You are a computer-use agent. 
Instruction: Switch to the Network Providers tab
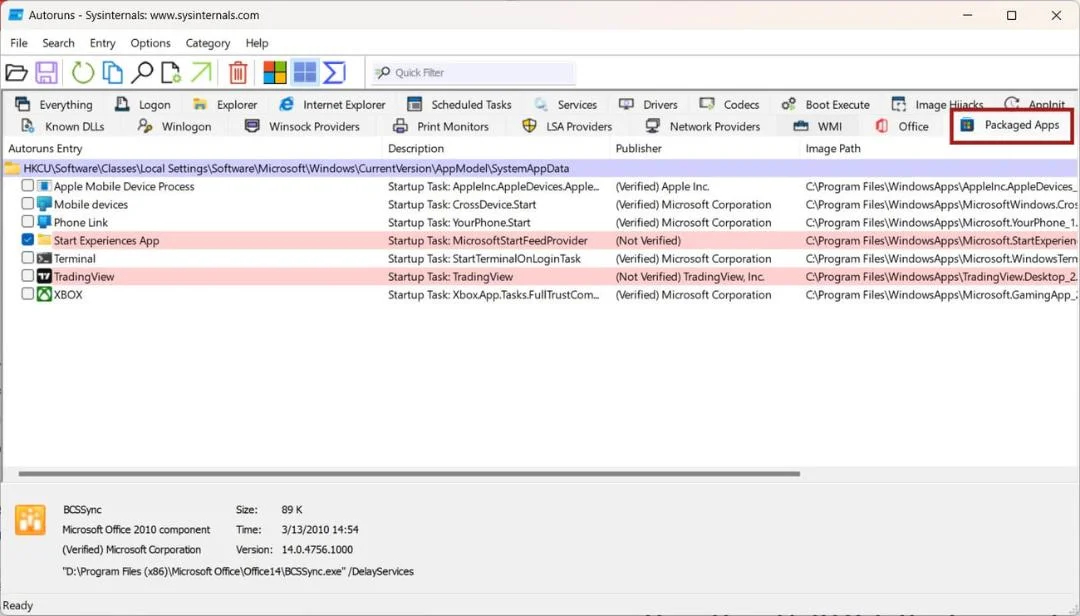pyautogui.click(x=703, y=126)
